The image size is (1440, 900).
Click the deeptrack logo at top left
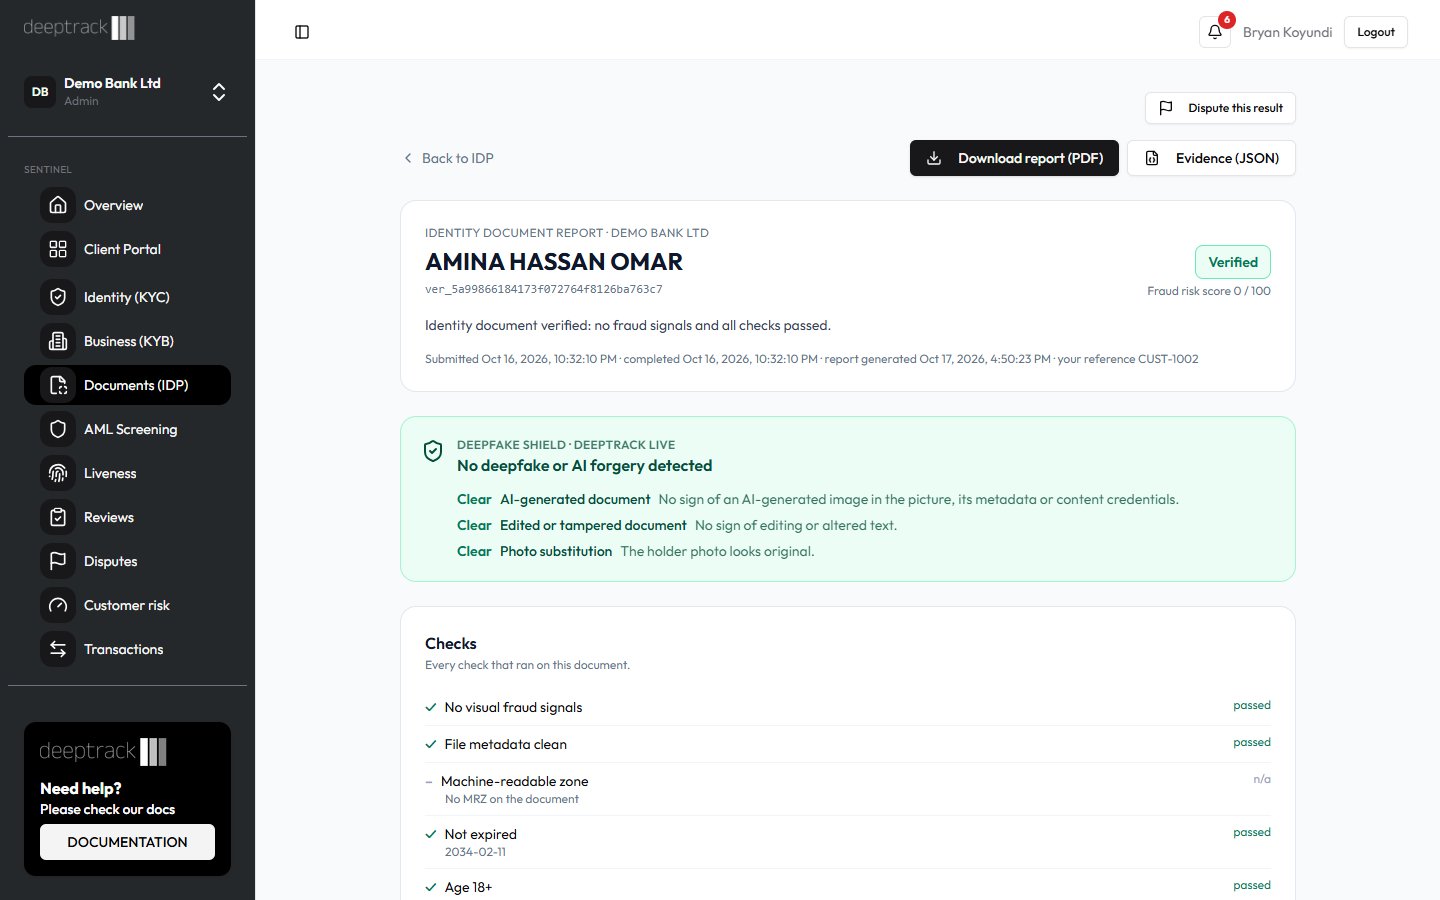(x=79, y=28)
